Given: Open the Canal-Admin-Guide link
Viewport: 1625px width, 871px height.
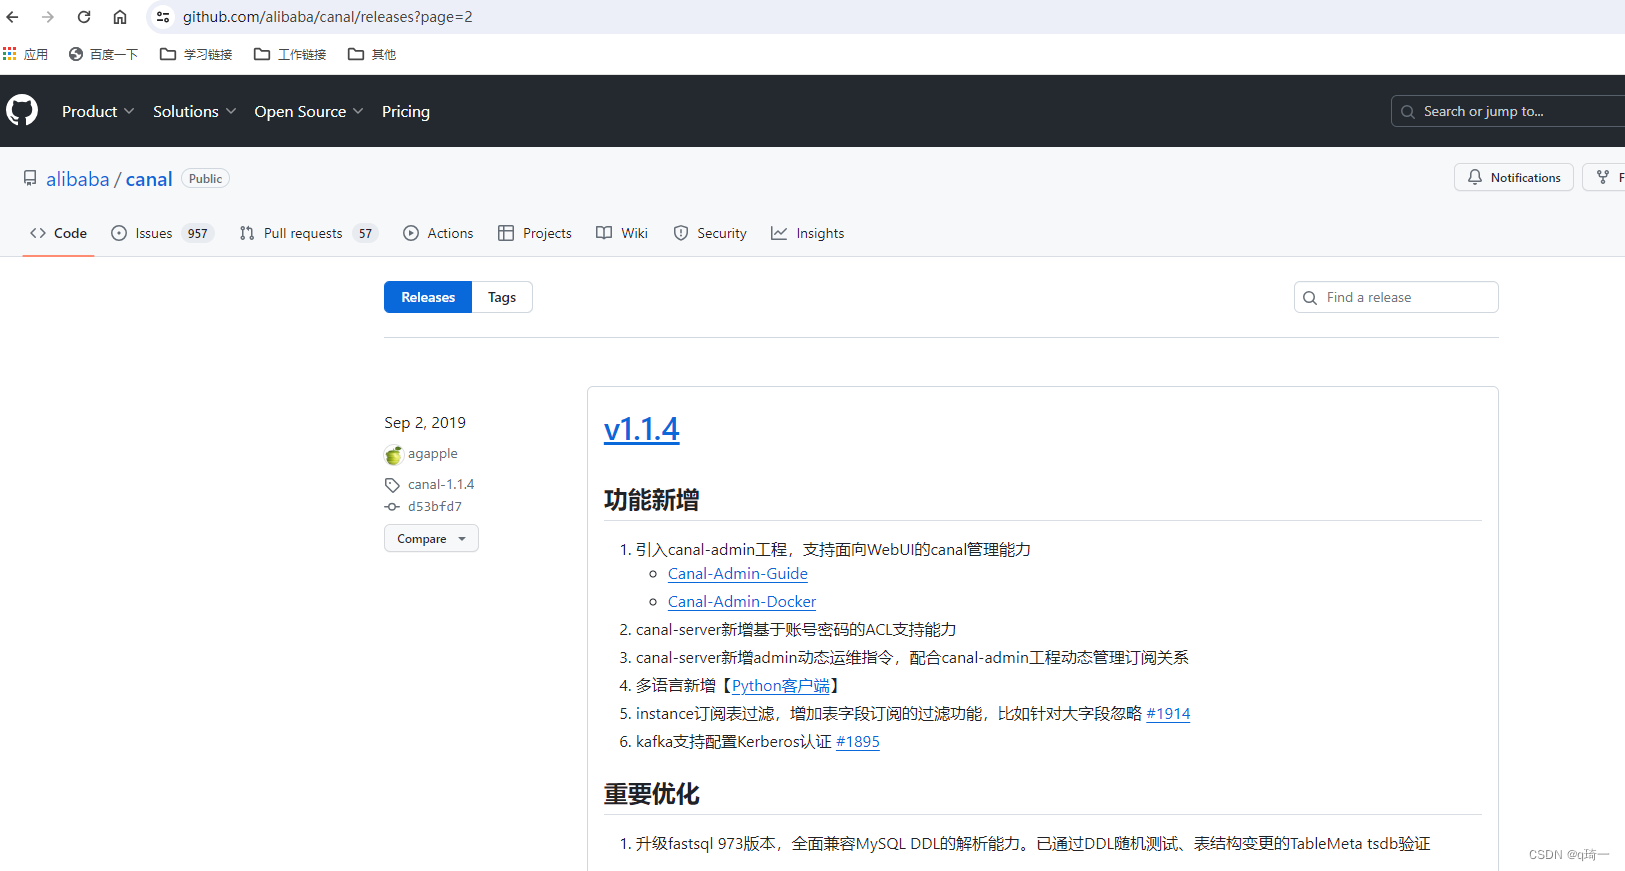Looking at the screenshot, I should (x=738, y=574).
